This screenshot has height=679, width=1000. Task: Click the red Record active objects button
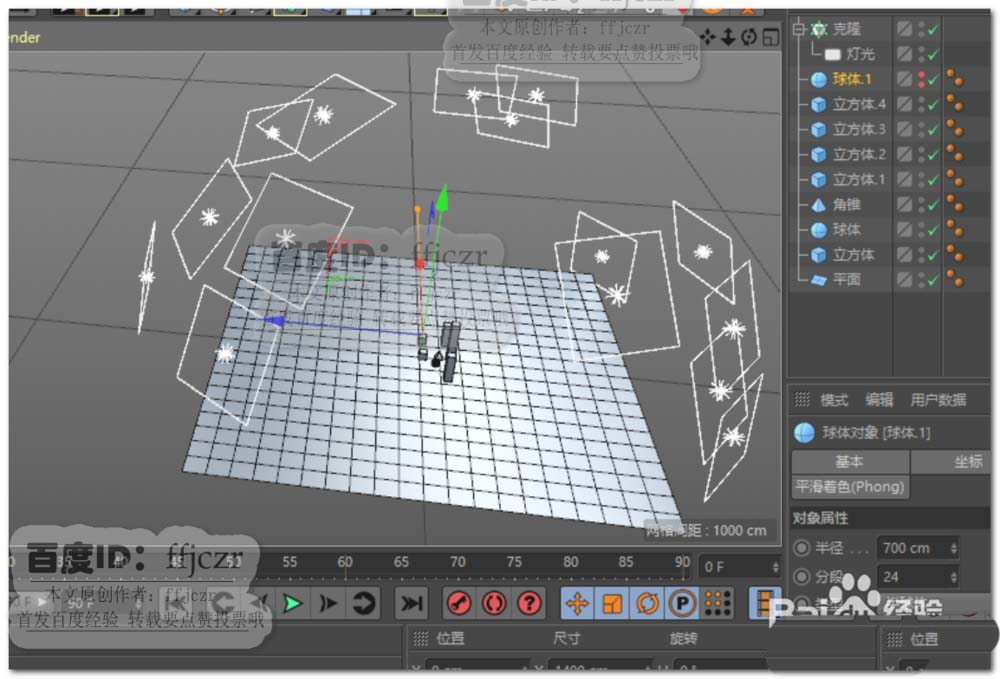click(459, 603)
